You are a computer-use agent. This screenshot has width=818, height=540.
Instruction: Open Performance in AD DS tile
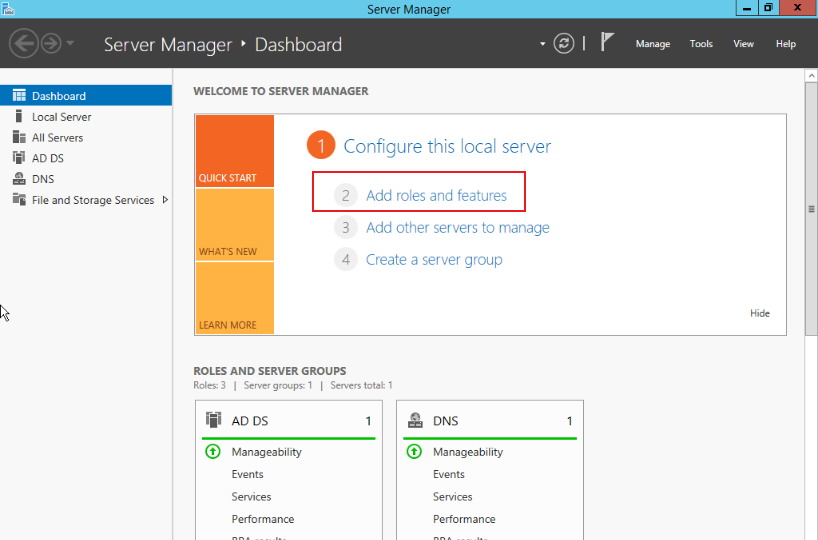pyautogui.click(x=263, y=519)
